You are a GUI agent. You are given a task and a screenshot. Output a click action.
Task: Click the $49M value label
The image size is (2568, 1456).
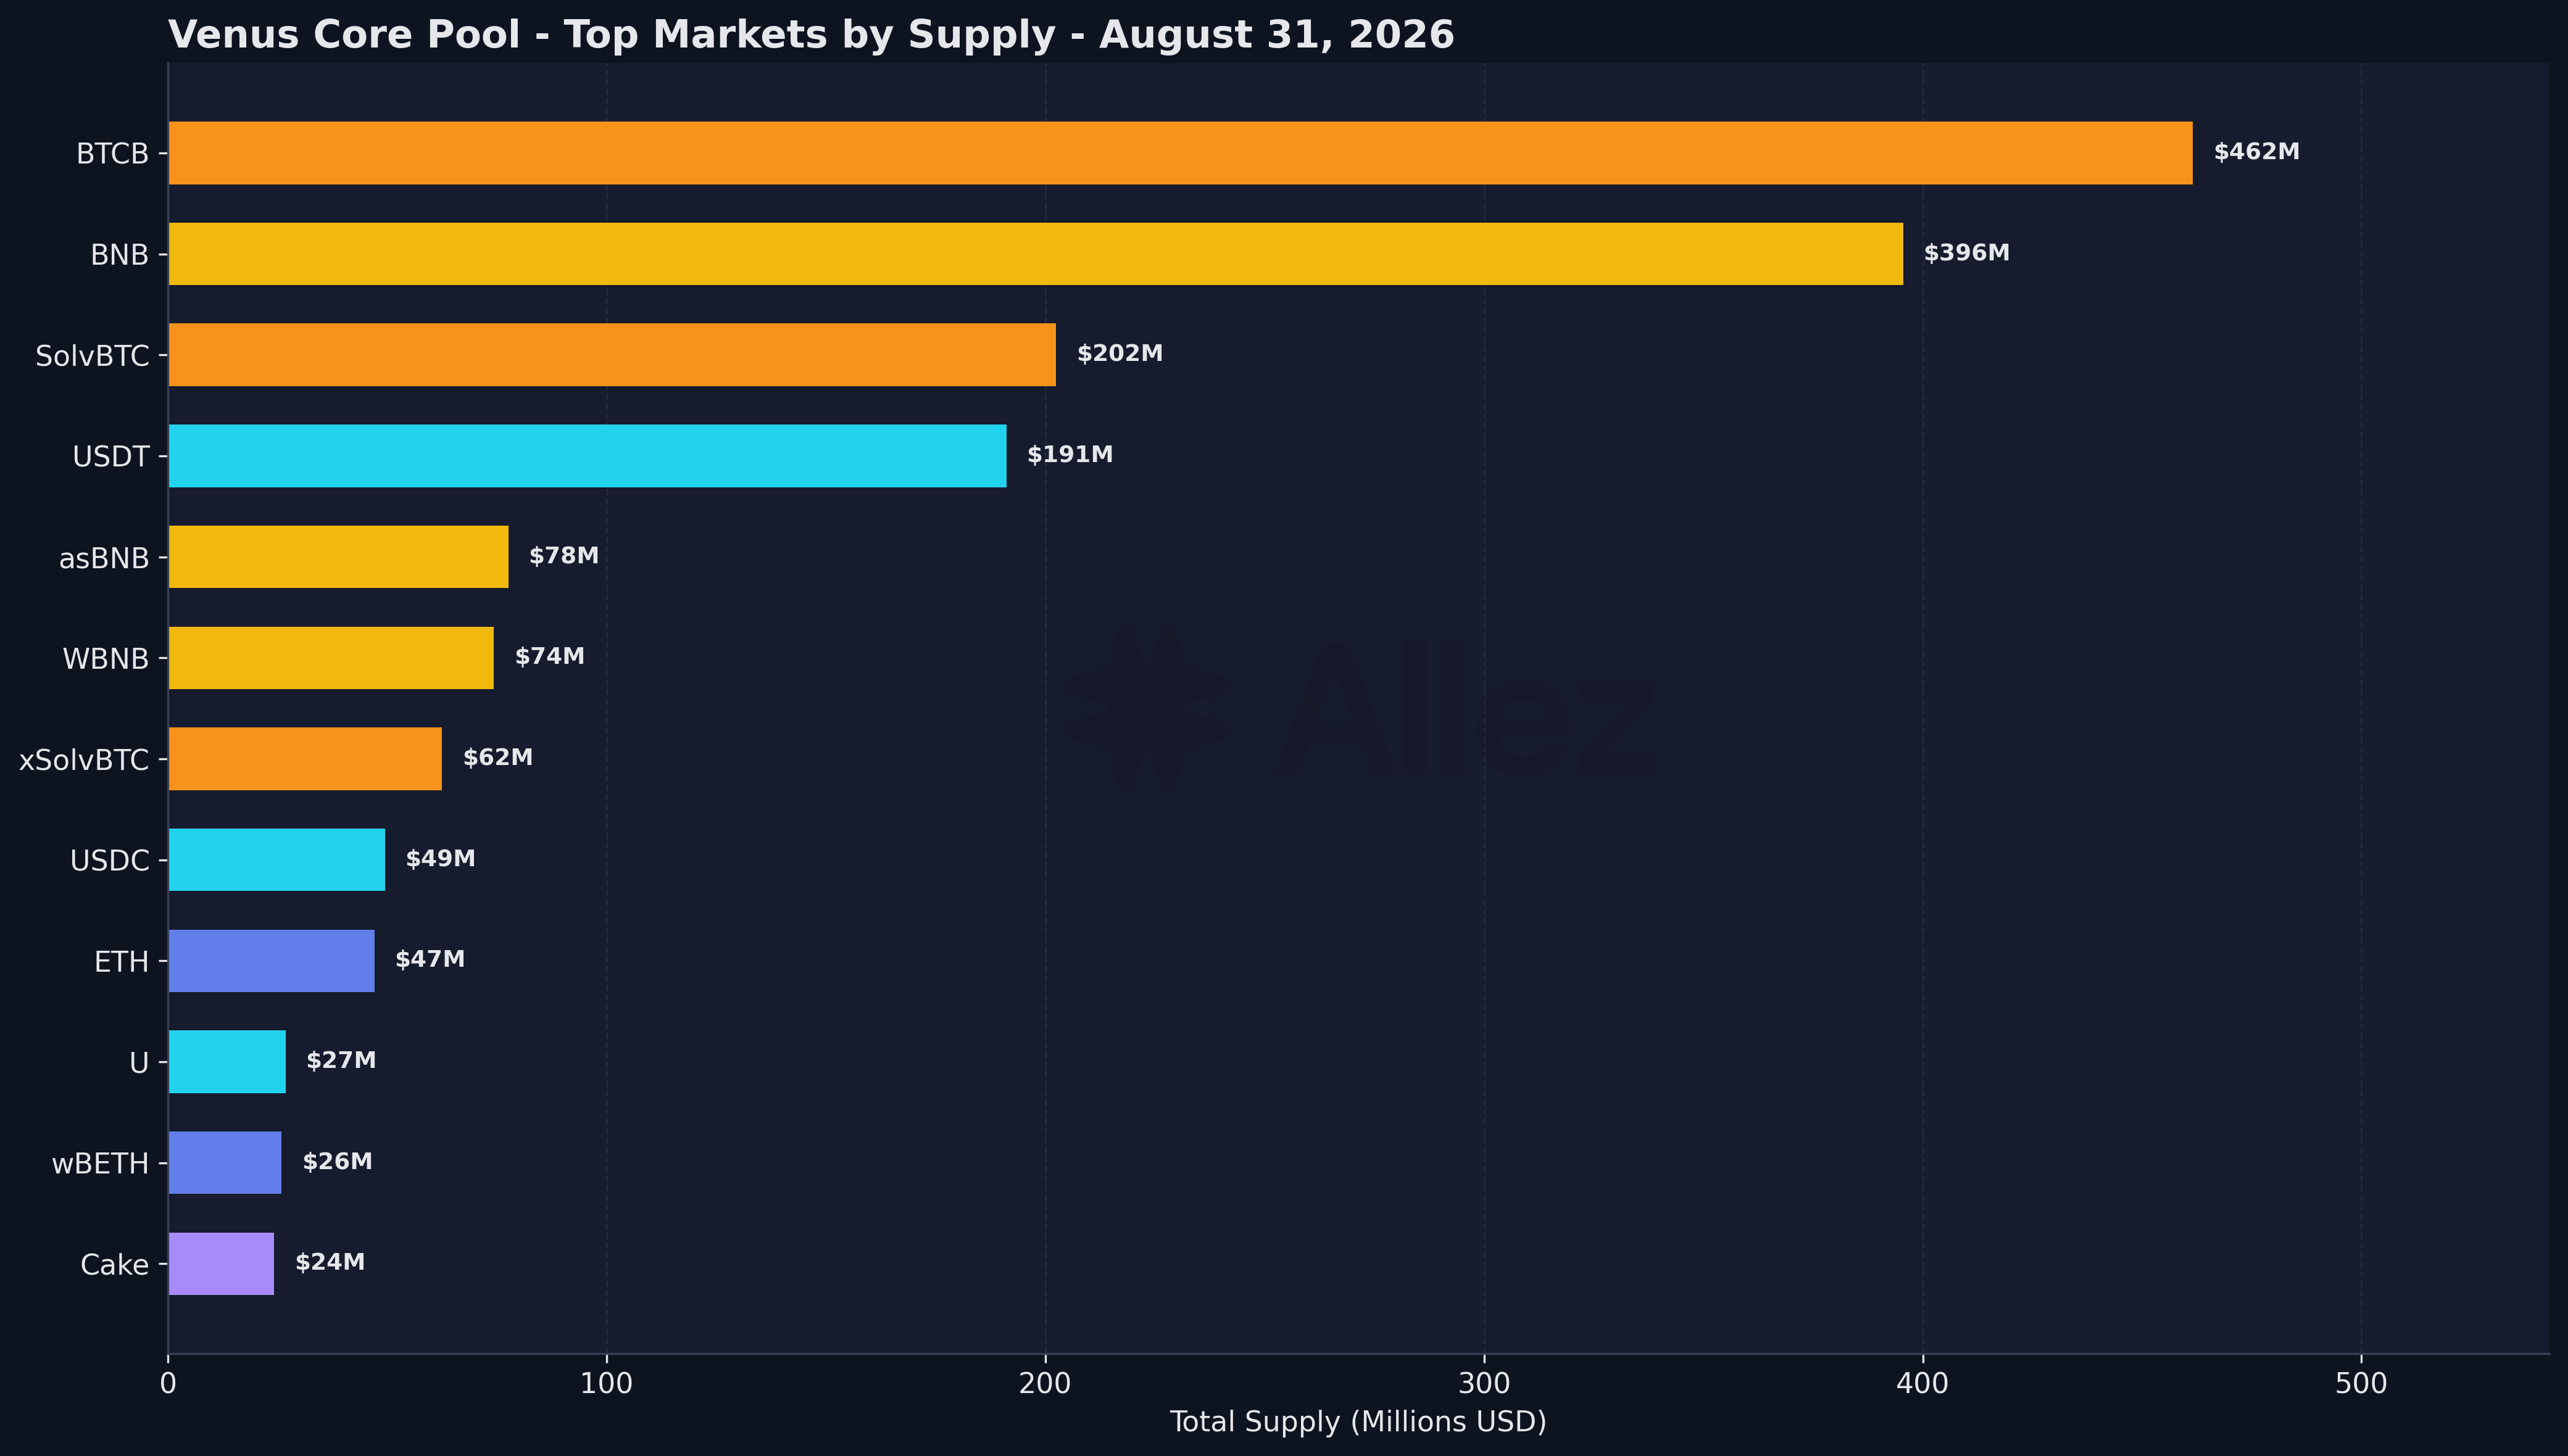[441, 859]
